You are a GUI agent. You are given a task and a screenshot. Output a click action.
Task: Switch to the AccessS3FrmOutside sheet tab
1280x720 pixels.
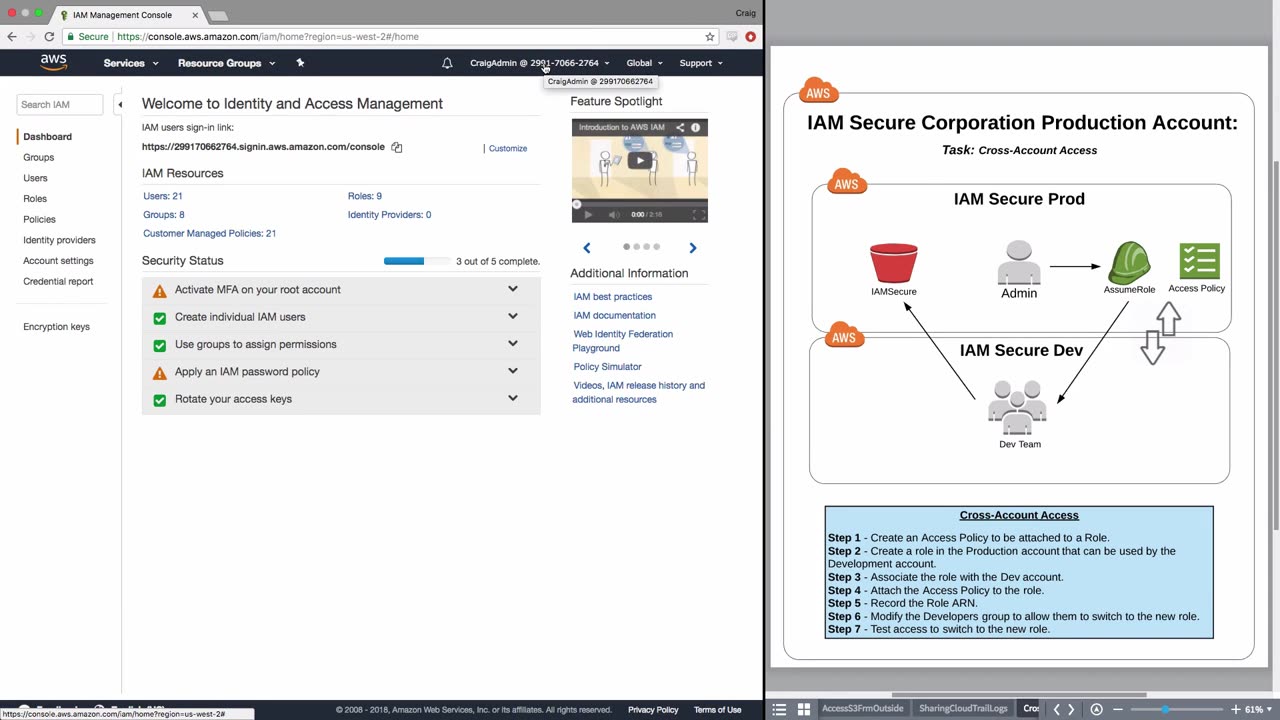pos(862,709)
